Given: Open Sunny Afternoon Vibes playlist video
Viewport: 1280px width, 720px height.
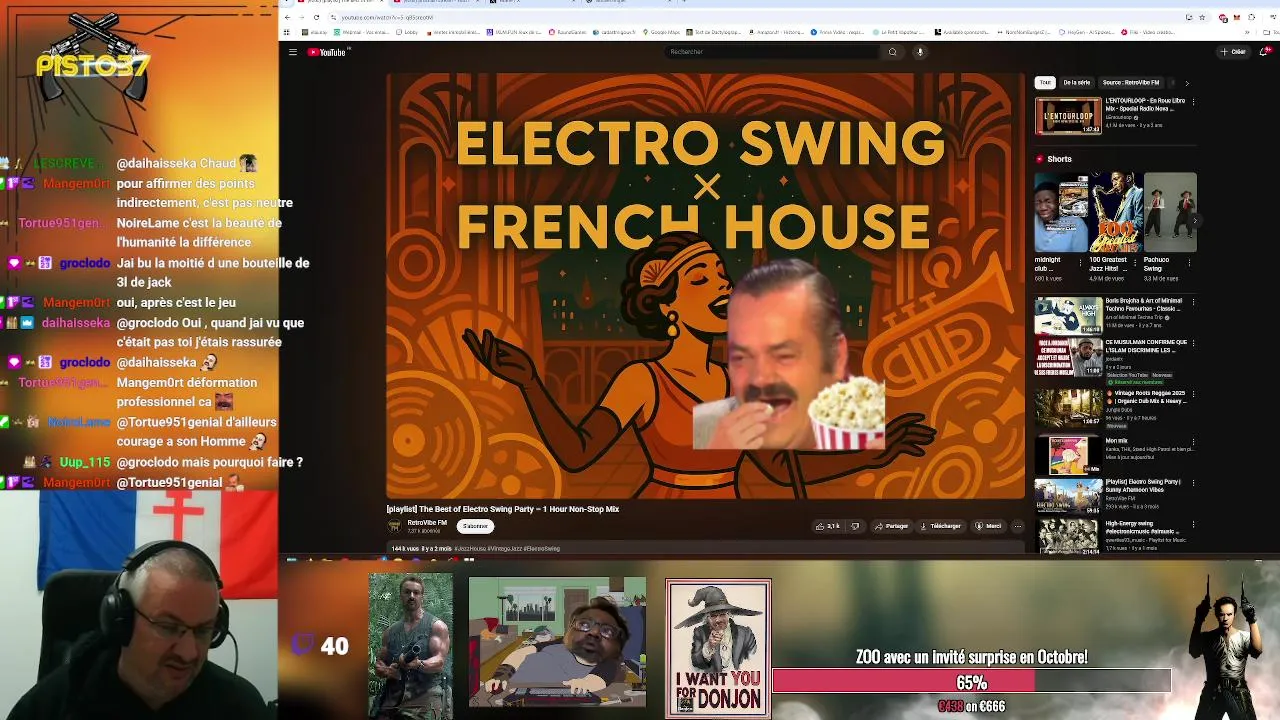Looking at the screenshot, I should (x=1068, y=496).
